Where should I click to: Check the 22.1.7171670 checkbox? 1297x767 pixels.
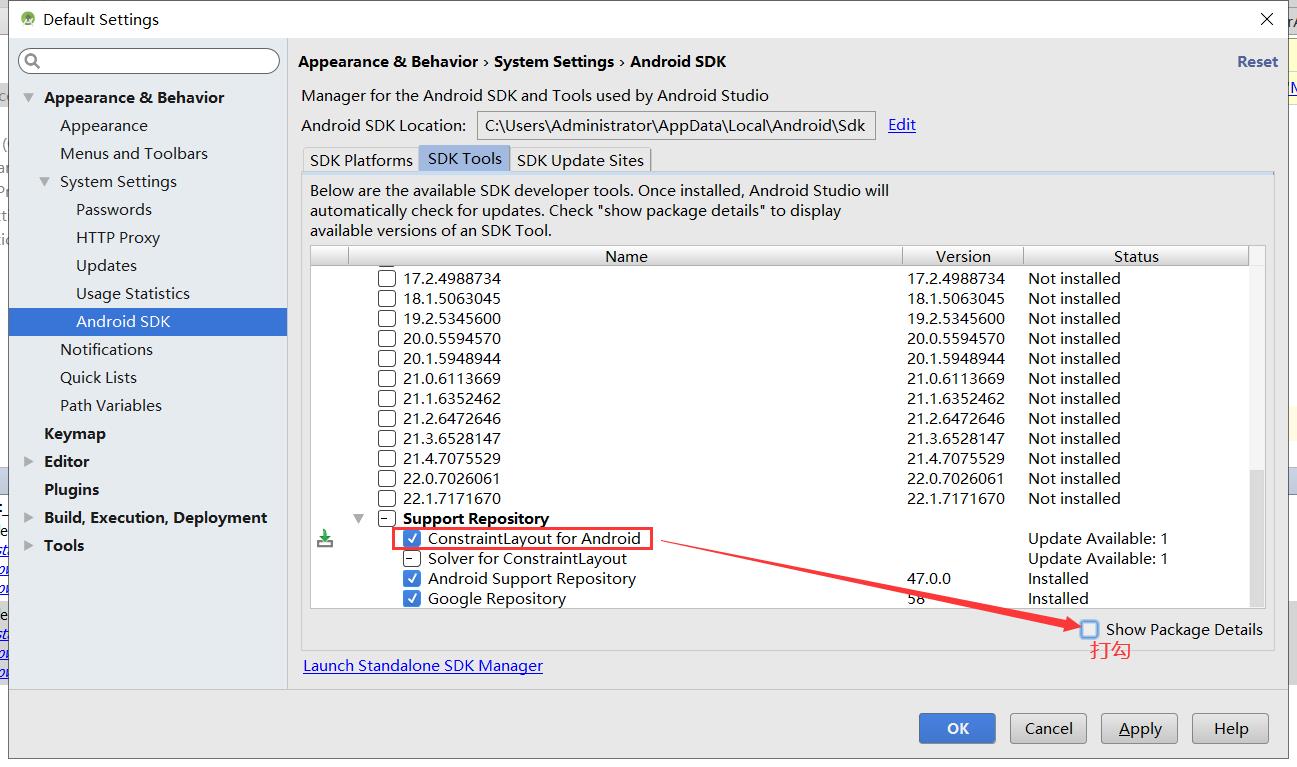(x=387, y=499)
